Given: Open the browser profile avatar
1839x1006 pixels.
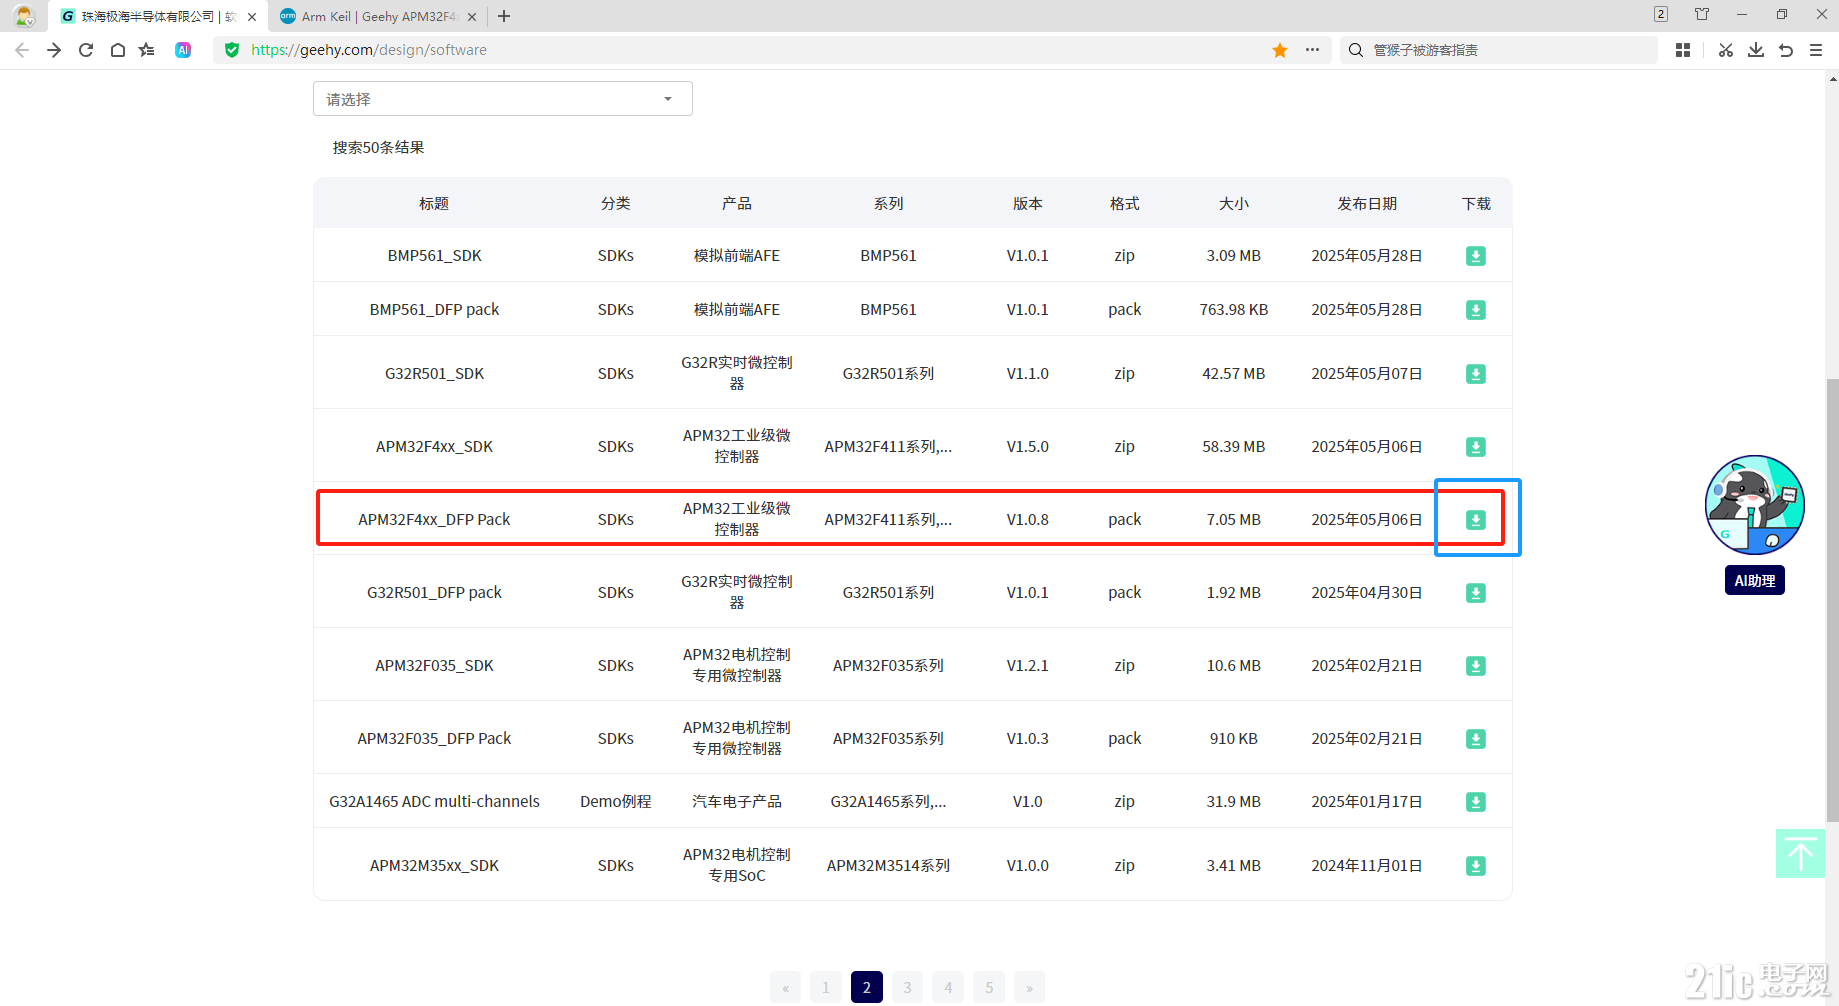Looking at the screenshot, I should point(24,16).
